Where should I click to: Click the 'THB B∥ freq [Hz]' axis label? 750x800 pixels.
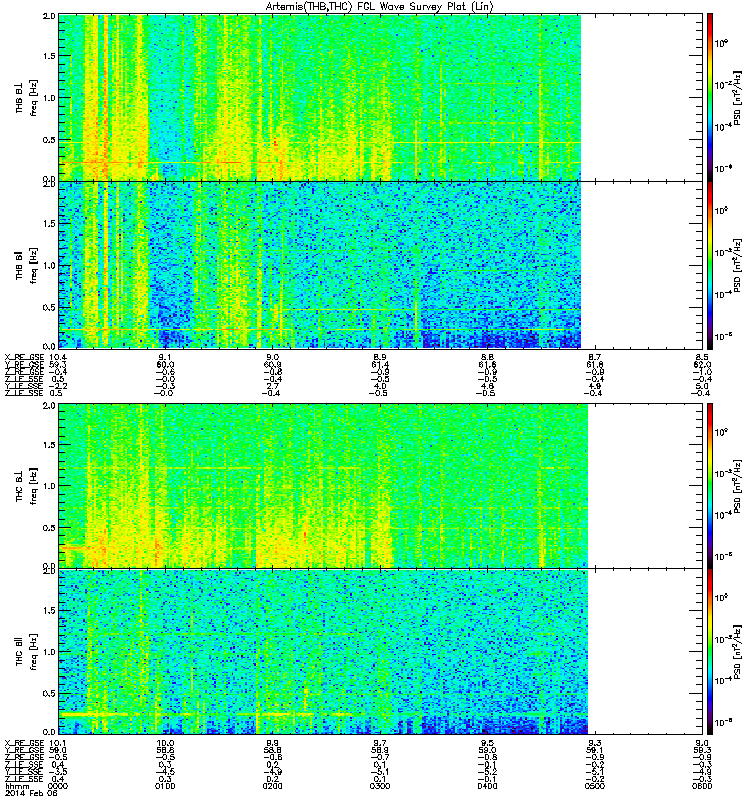(26, 265)
